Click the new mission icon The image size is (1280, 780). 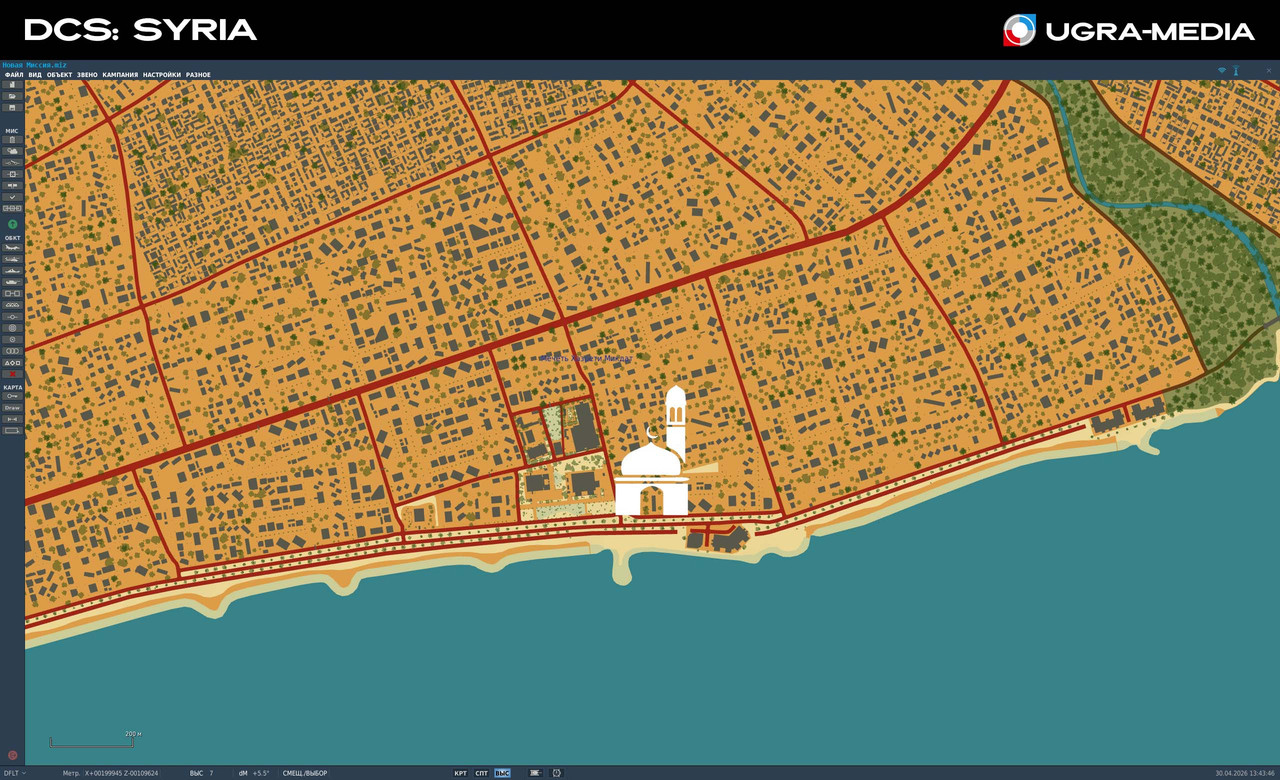pyautogui.click(x=13, y=85)
